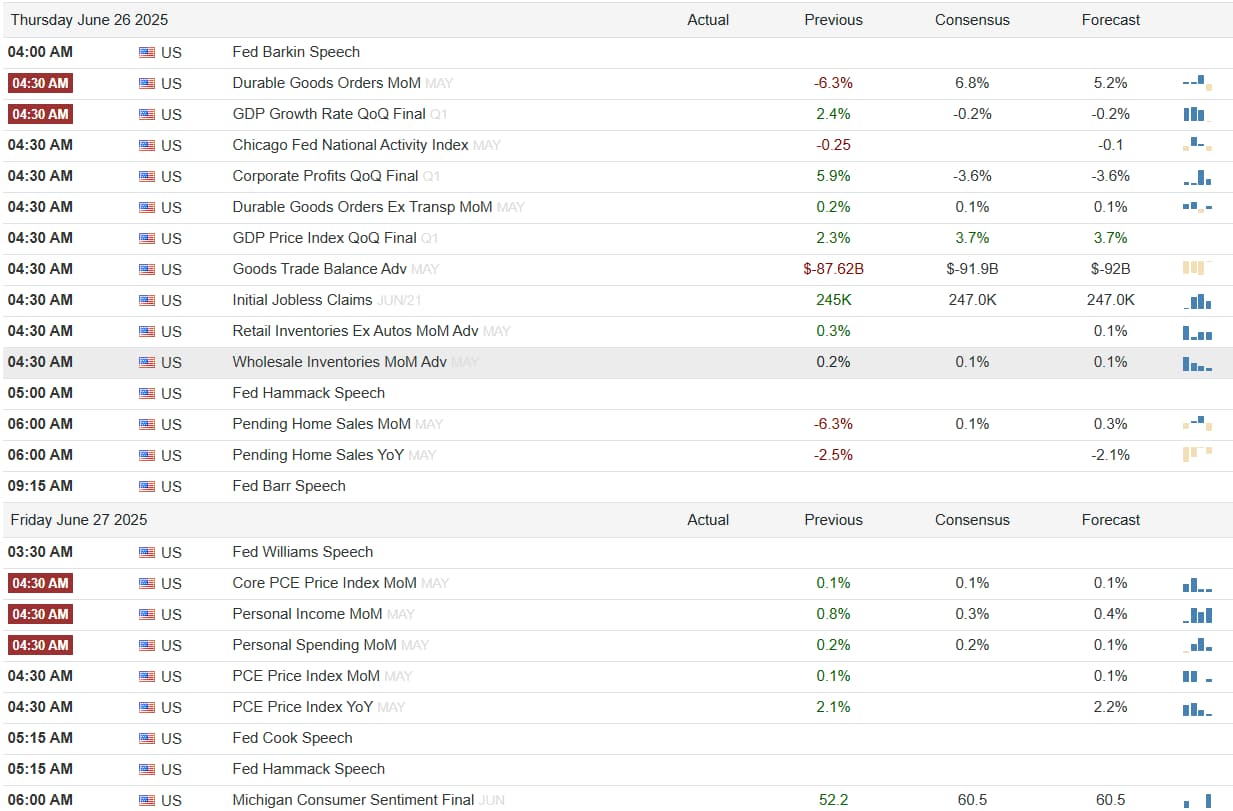
Task: Click the red 04:30 AM badge for Personal Spending
Action: click(40, 645)
